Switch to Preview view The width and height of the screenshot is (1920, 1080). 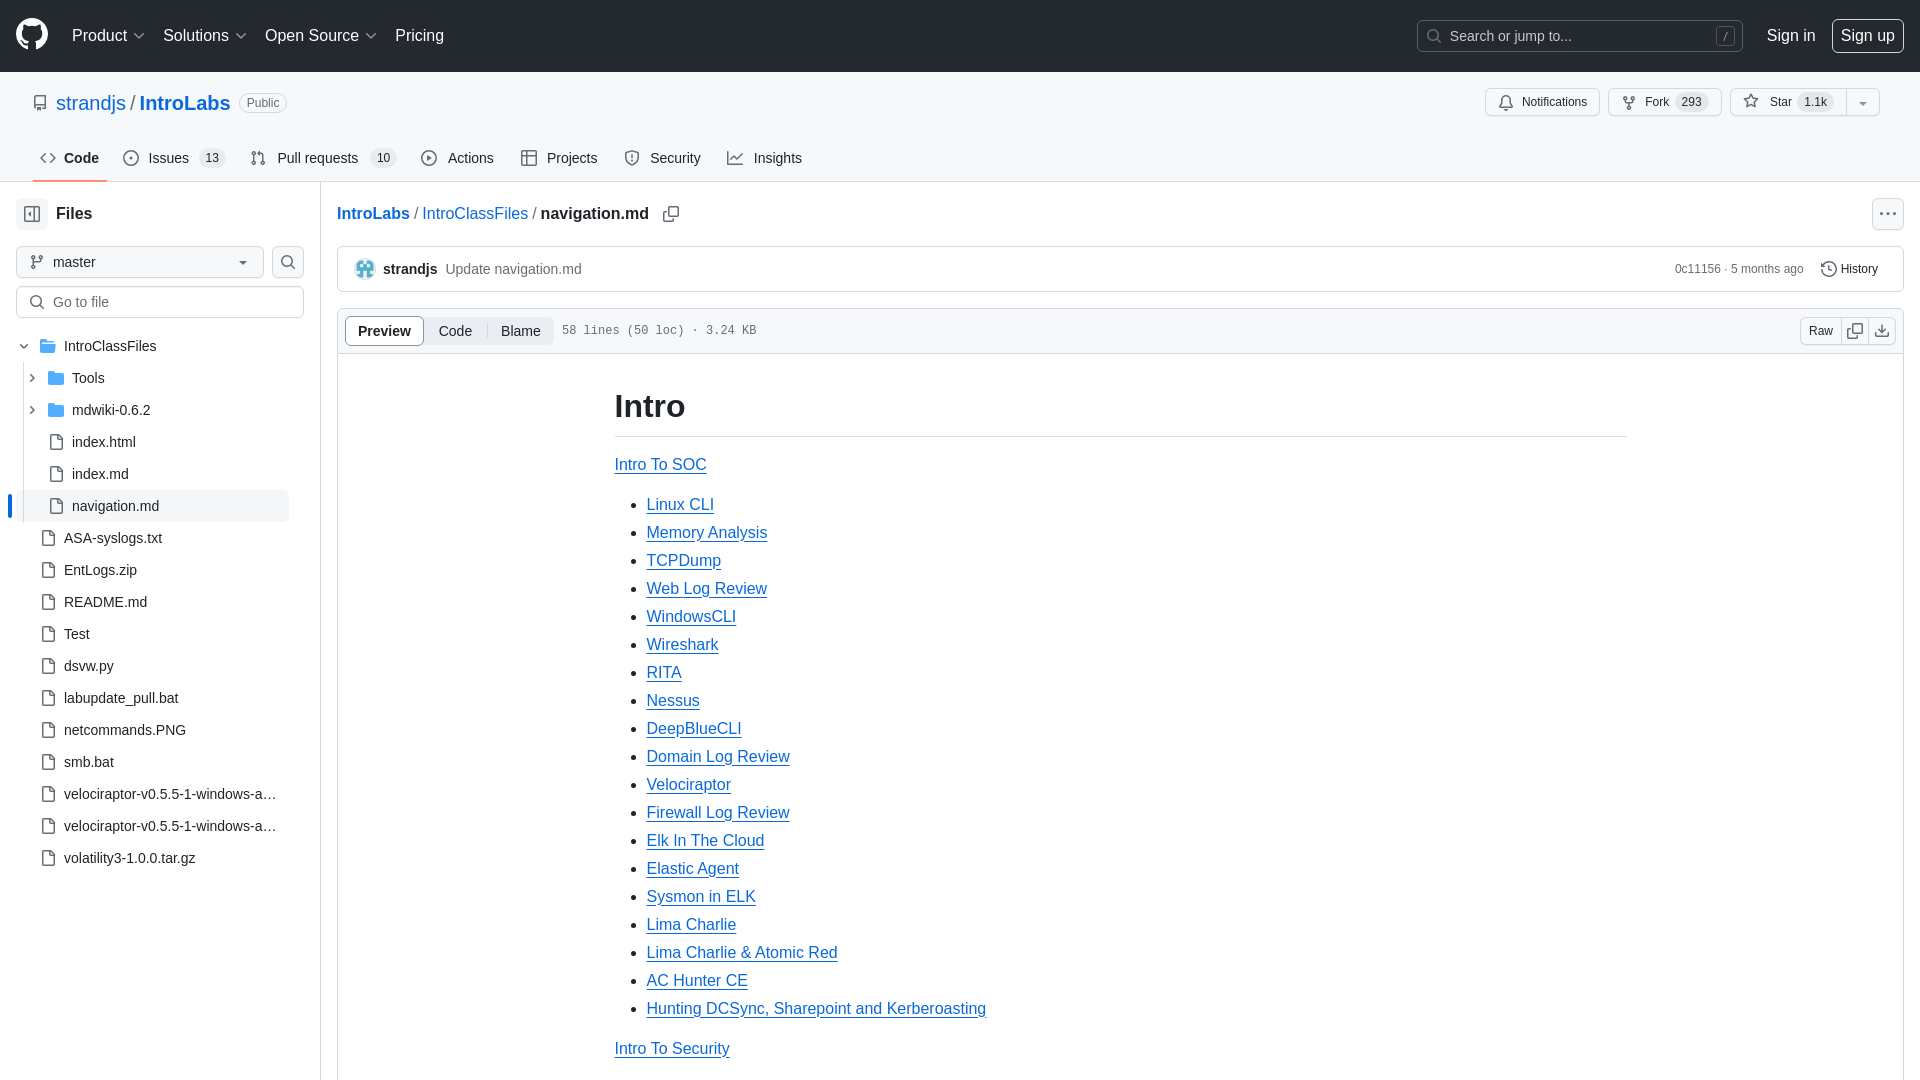pos(384,331)
